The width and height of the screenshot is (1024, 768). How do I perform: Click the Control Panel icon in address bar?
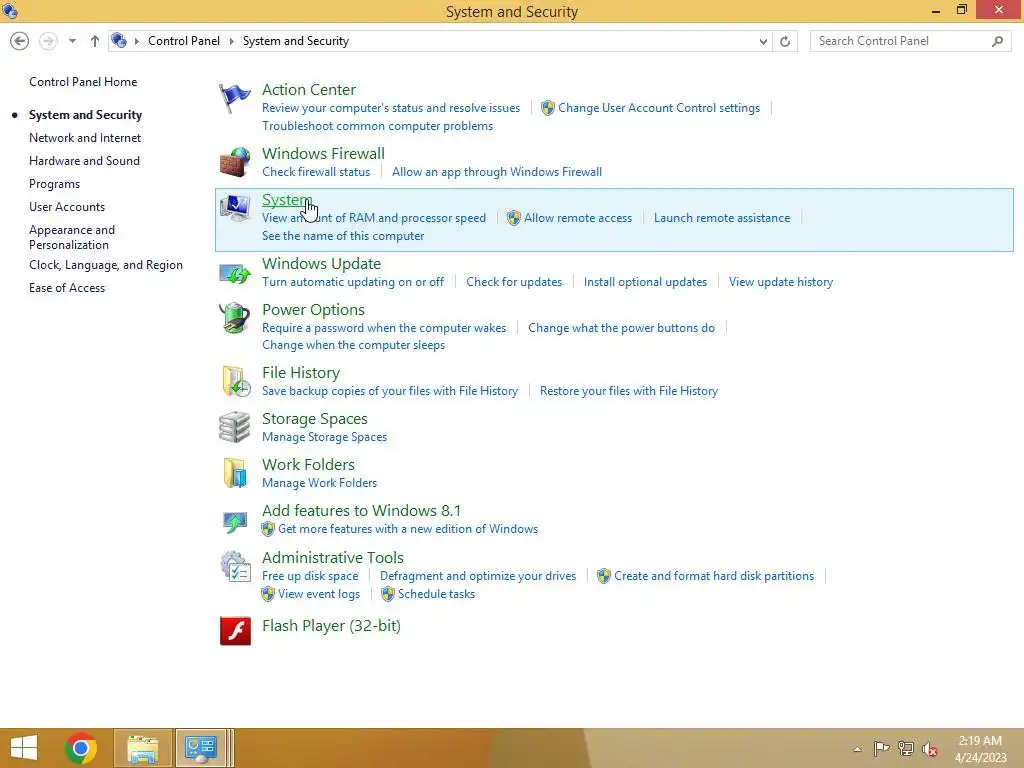click(119, 40)
